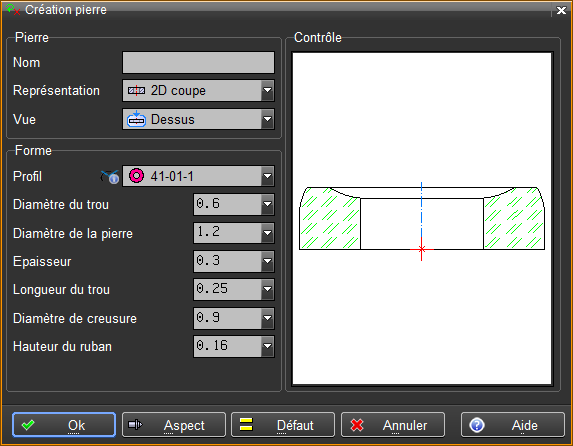Confirm with the Ok button
573x446 pixels.
click(64, 425)
